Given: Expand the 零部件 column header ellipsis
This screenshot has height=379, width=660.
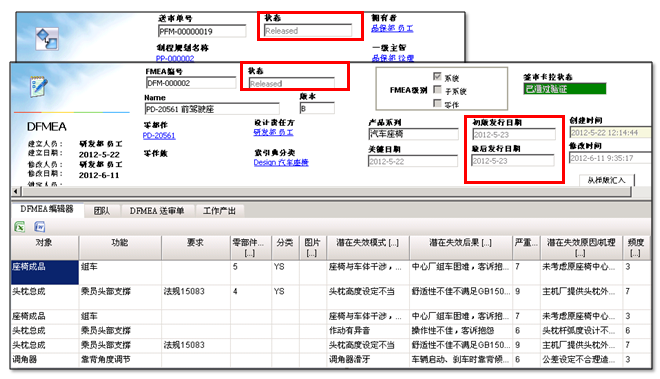Looking at the screenshot, I should 249,254.
